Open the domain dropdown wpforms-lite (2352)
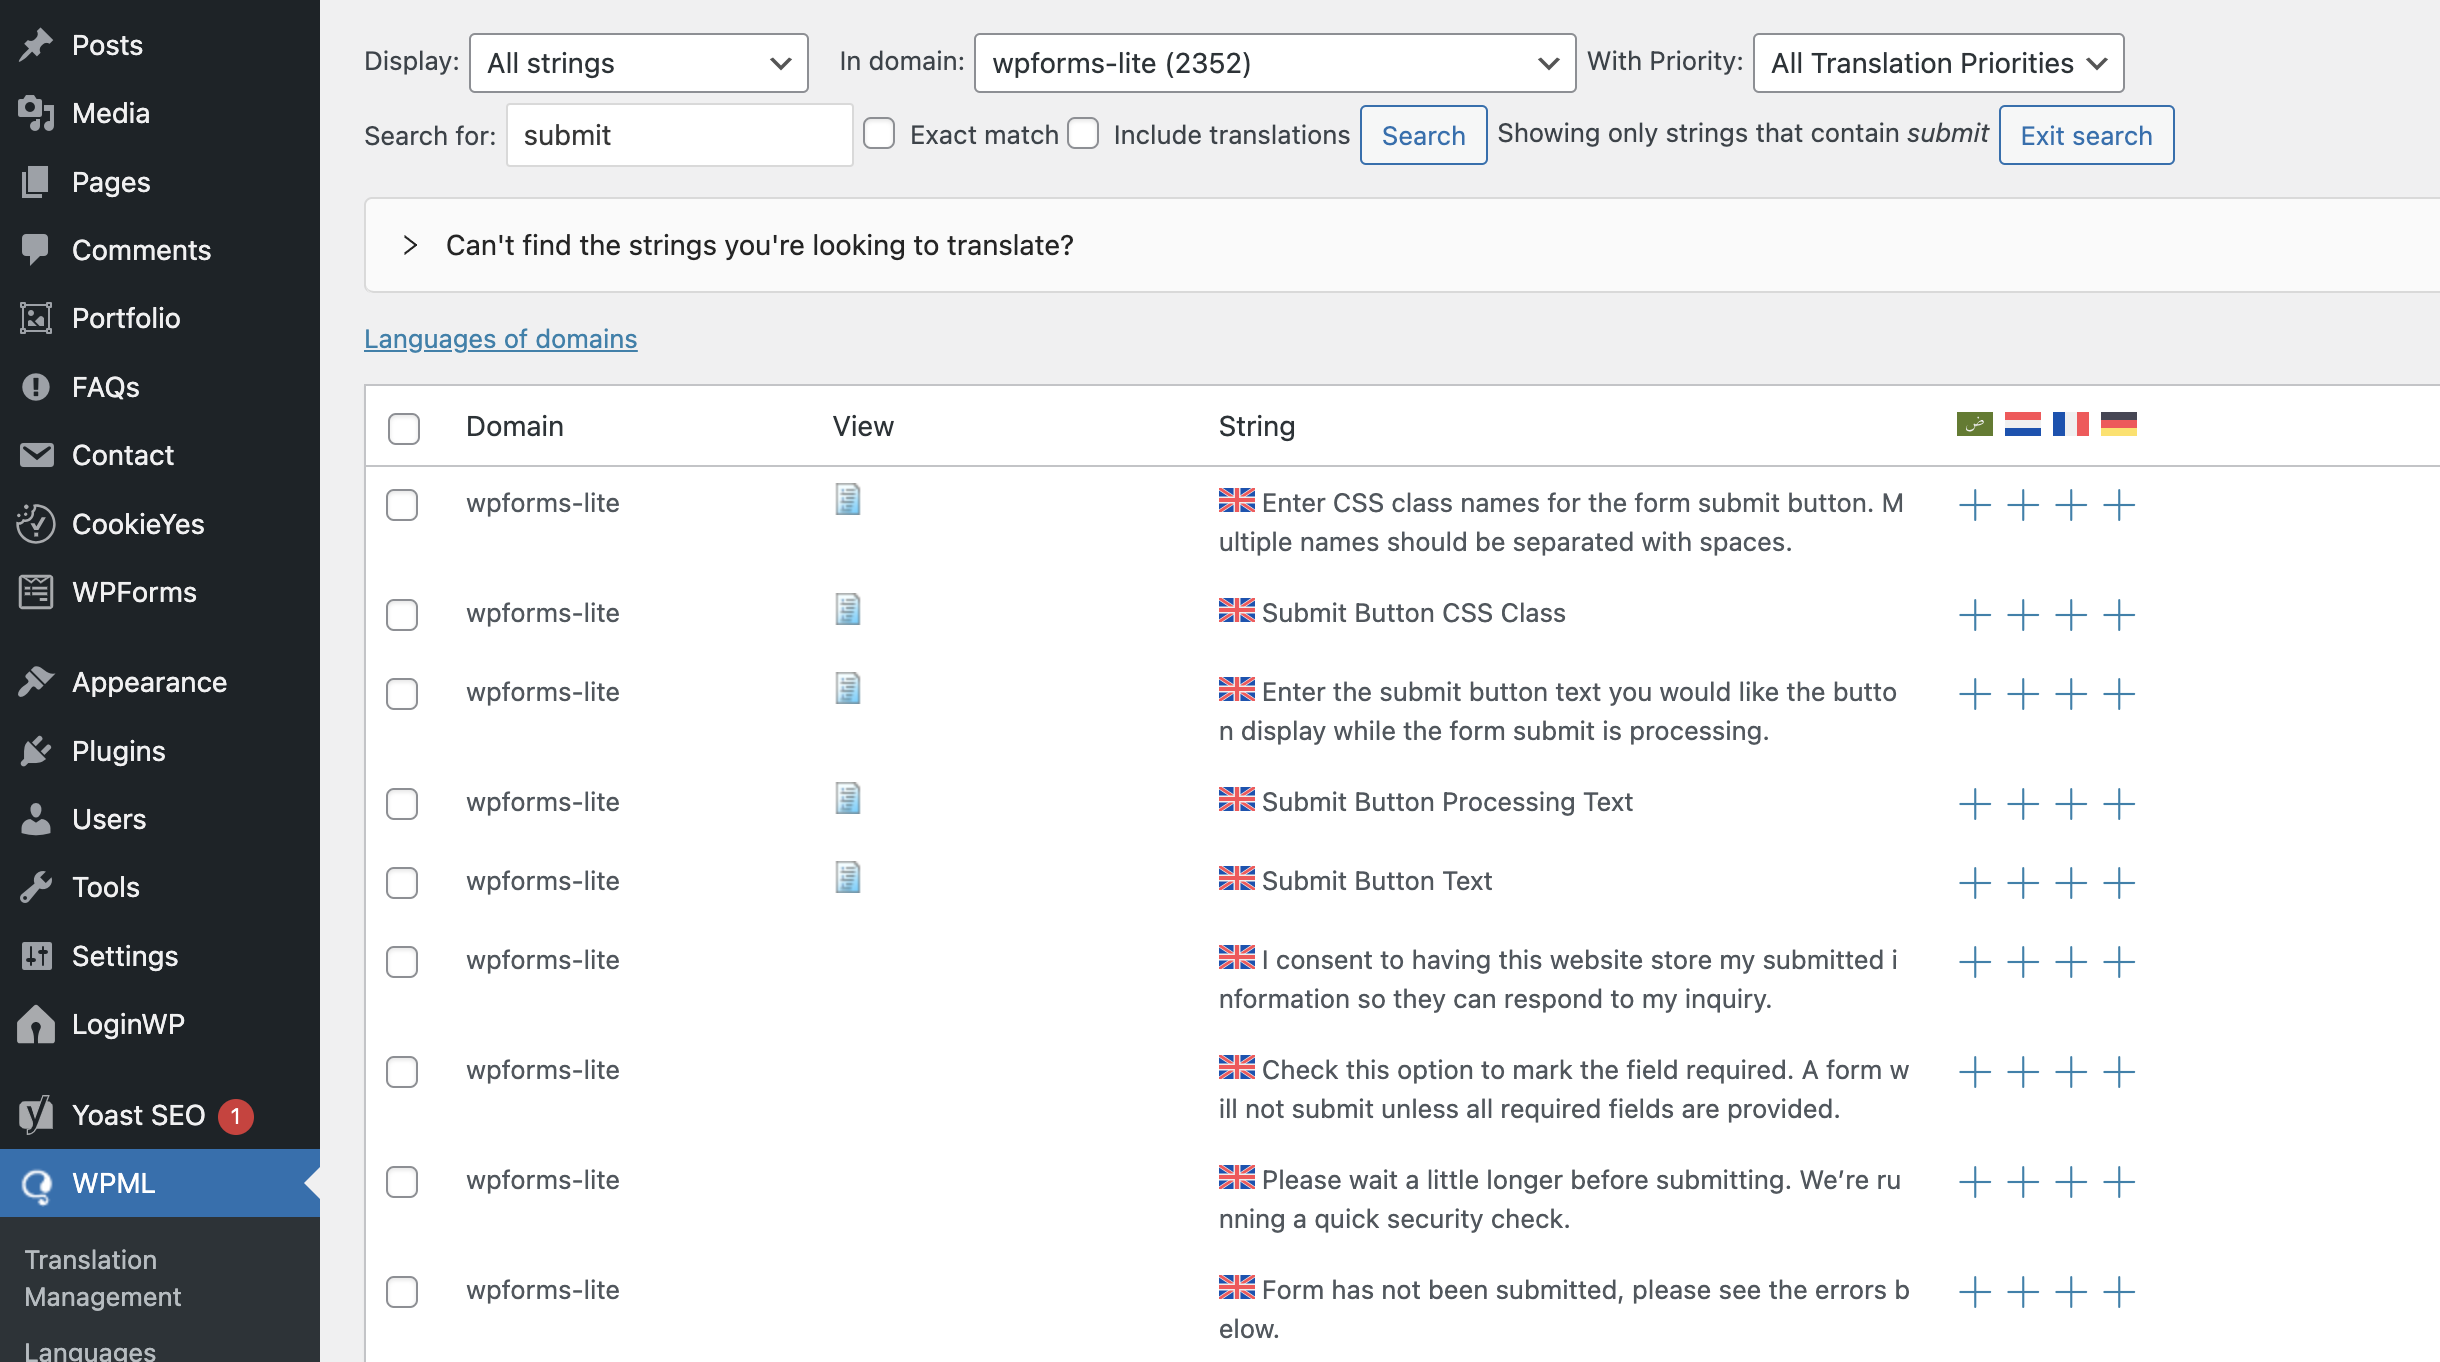2440x1362 pixels. [1275, 63]
